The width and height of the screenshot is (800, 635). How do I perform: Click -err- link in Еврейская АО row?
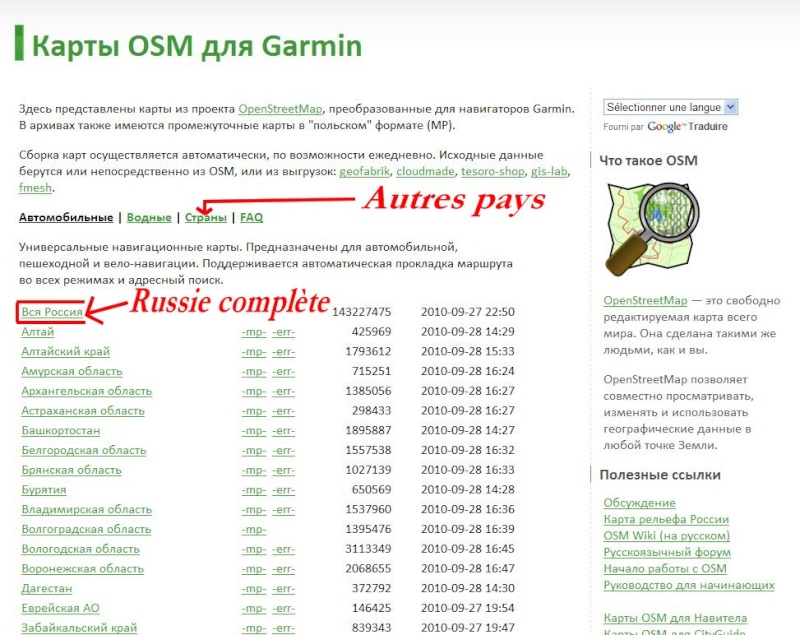click(283, 609)
